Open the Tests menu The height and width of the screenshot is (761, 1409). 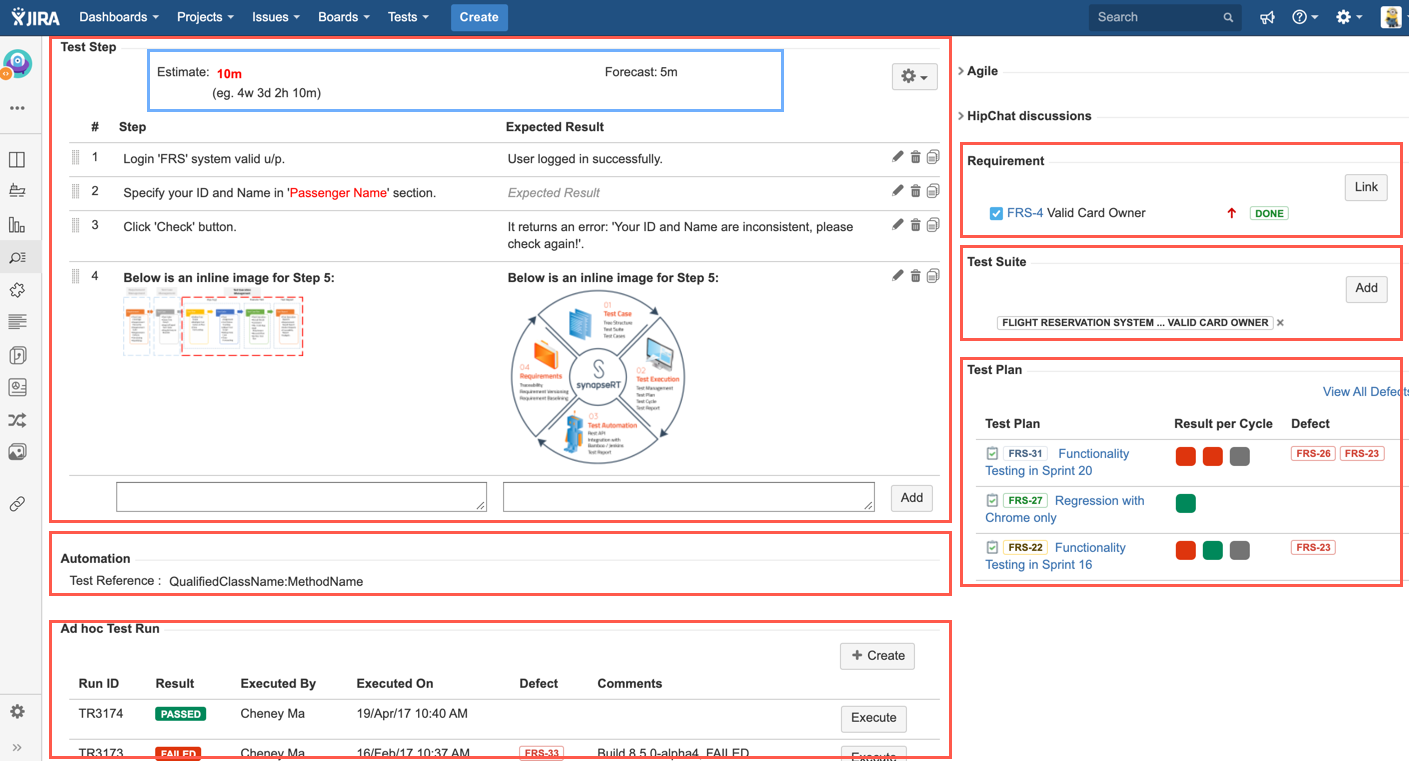(x=408, y=17)
